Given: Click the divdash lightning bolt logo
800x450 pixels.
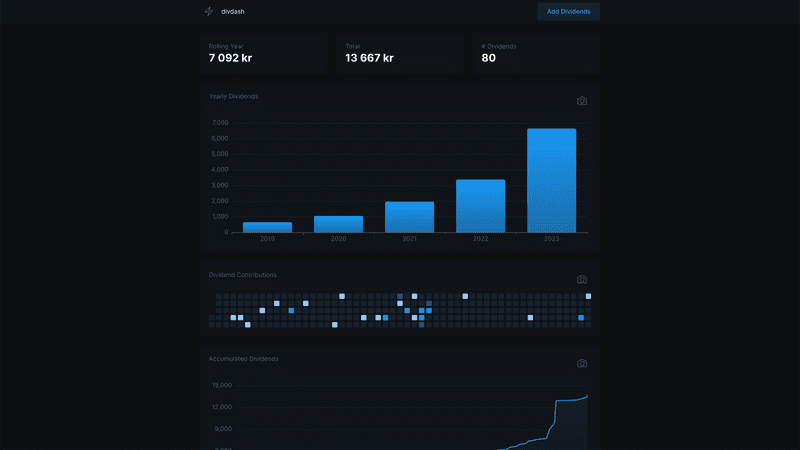Looking at the screenshot, I should click(x=209, y=11).
